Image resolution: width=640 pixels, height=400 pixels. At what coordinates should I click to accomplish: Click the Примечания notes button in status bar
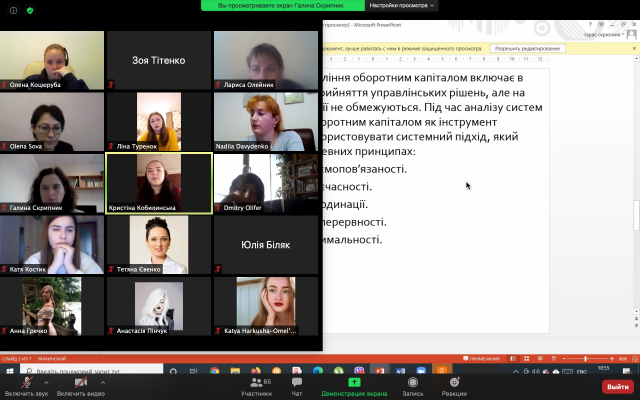[481, 359]
